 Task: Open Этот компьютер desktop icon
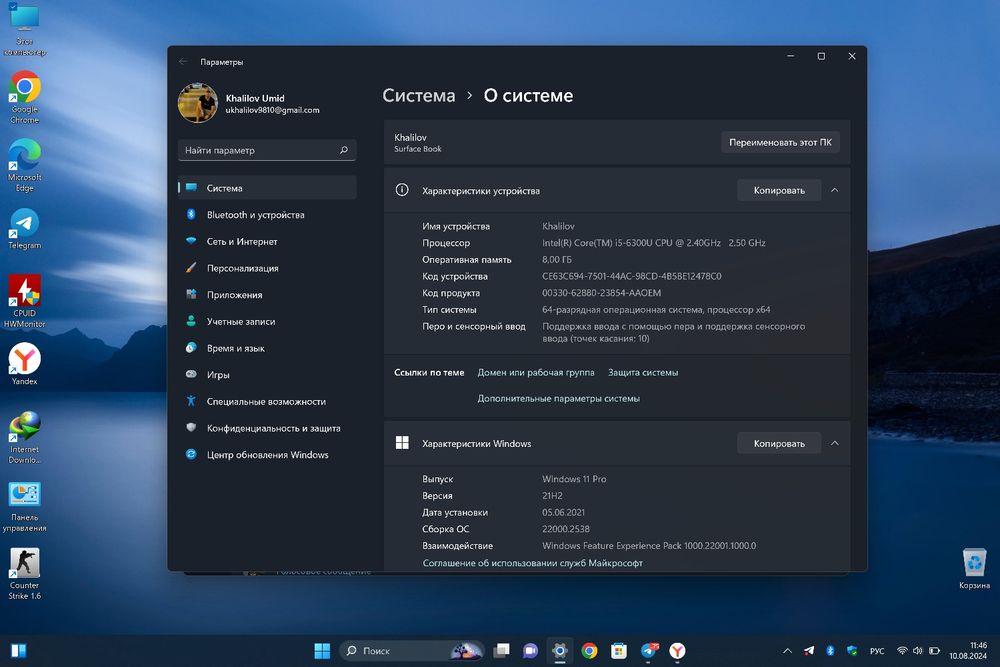coord(24,29)
